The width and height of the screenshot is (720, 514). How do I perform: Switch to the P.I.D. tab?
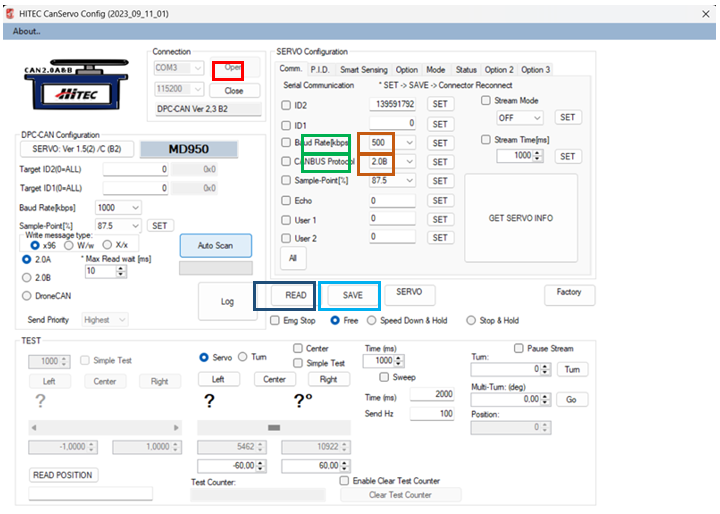pyautogui.click(x=321, y=70)
